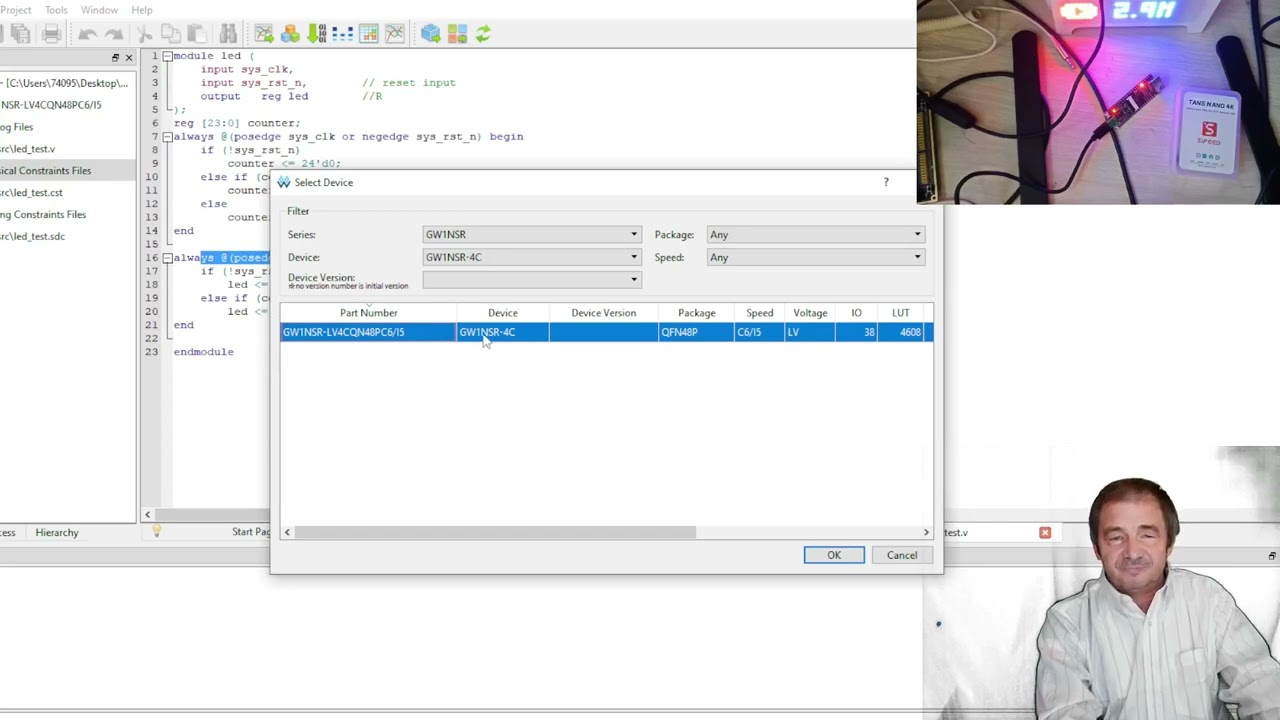Click the Select Device dialog help question mark
The height and width of the screenshot is (720, 1280).
[885, 182]
